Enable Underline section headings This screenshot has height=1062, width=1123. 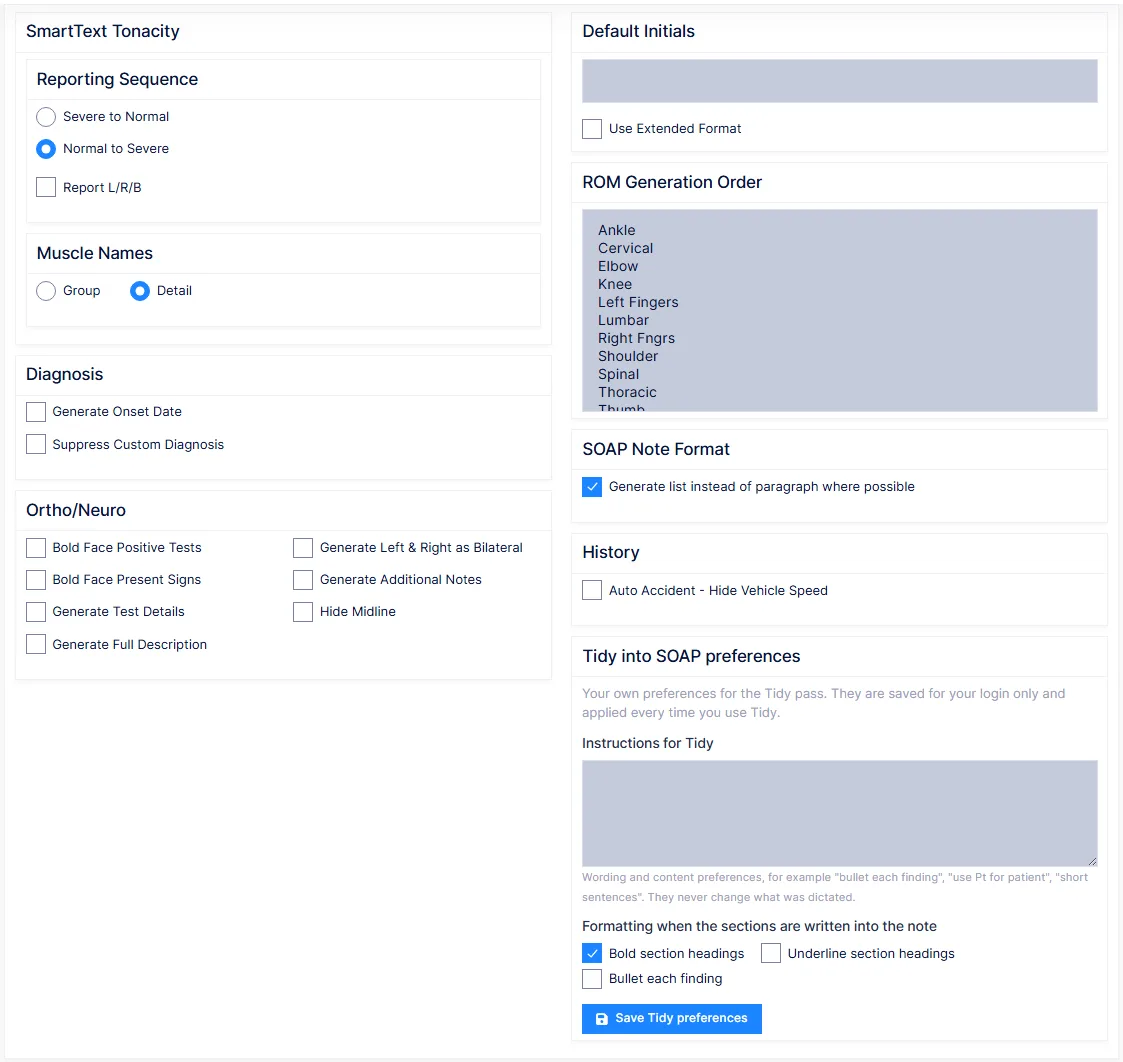771,953
